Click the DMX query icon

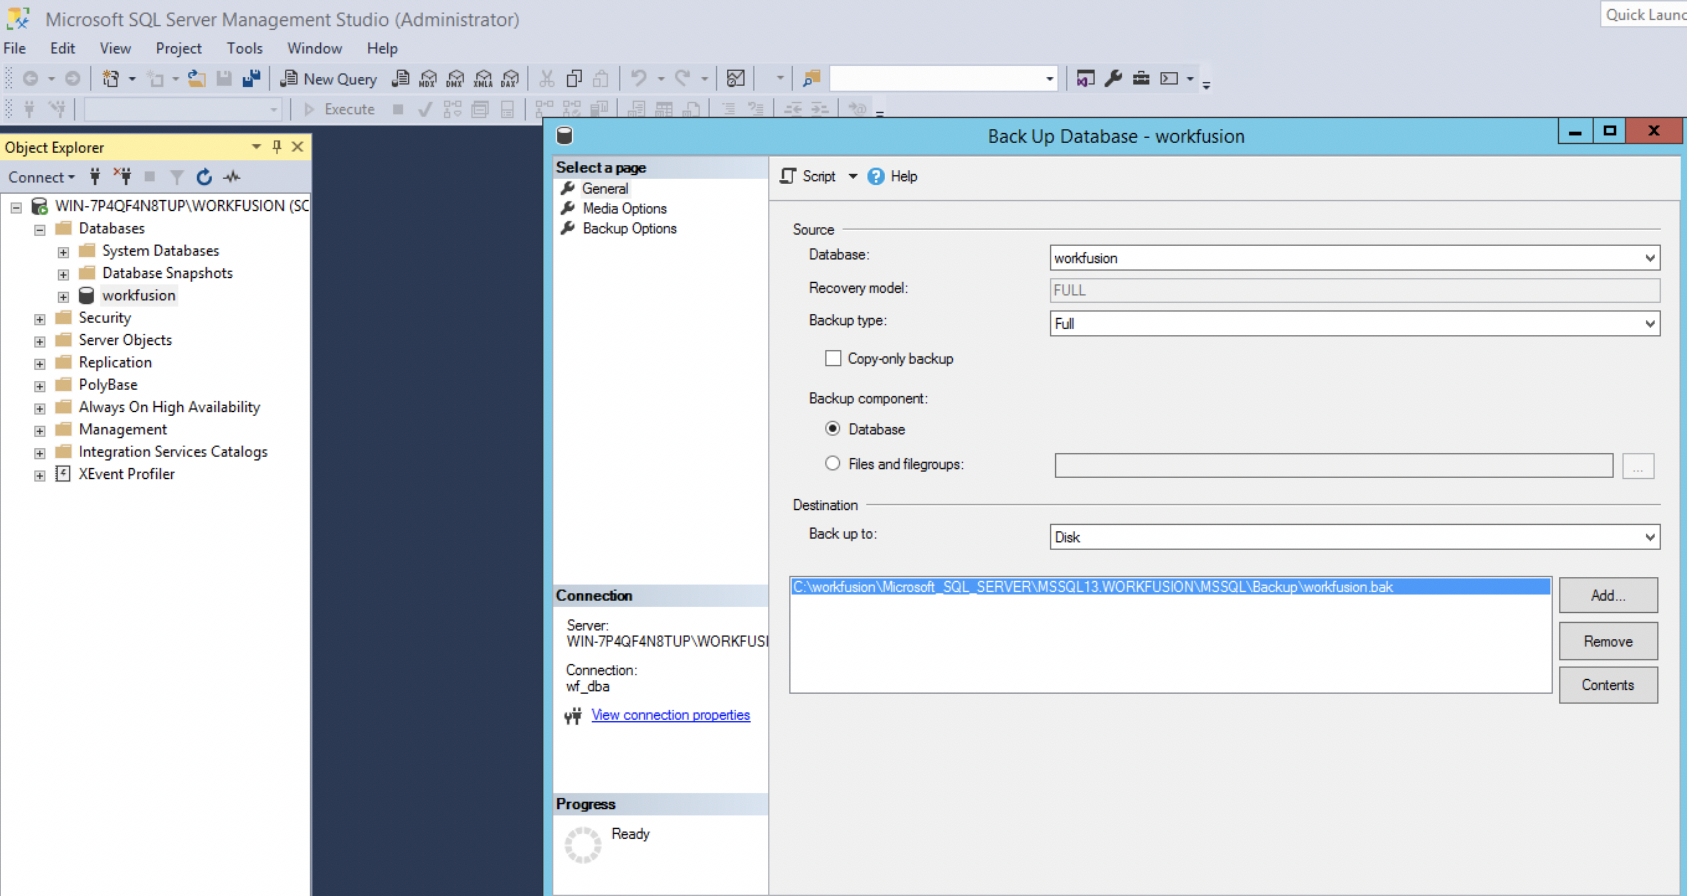coord(455,79)
